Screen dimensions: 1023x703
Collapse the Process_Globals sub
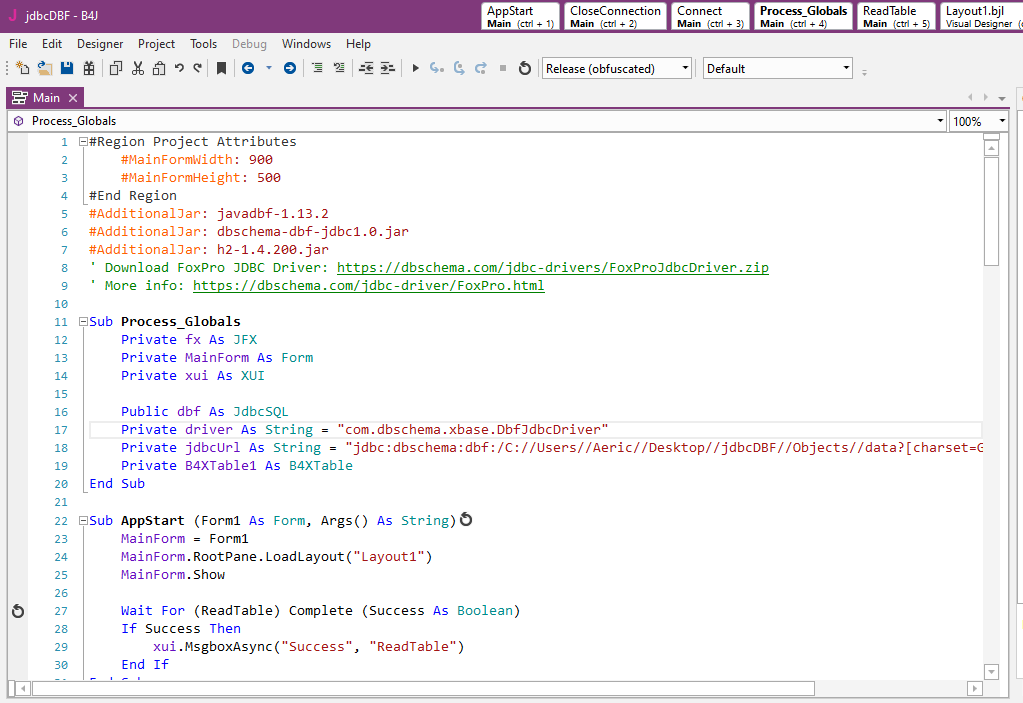83,322
